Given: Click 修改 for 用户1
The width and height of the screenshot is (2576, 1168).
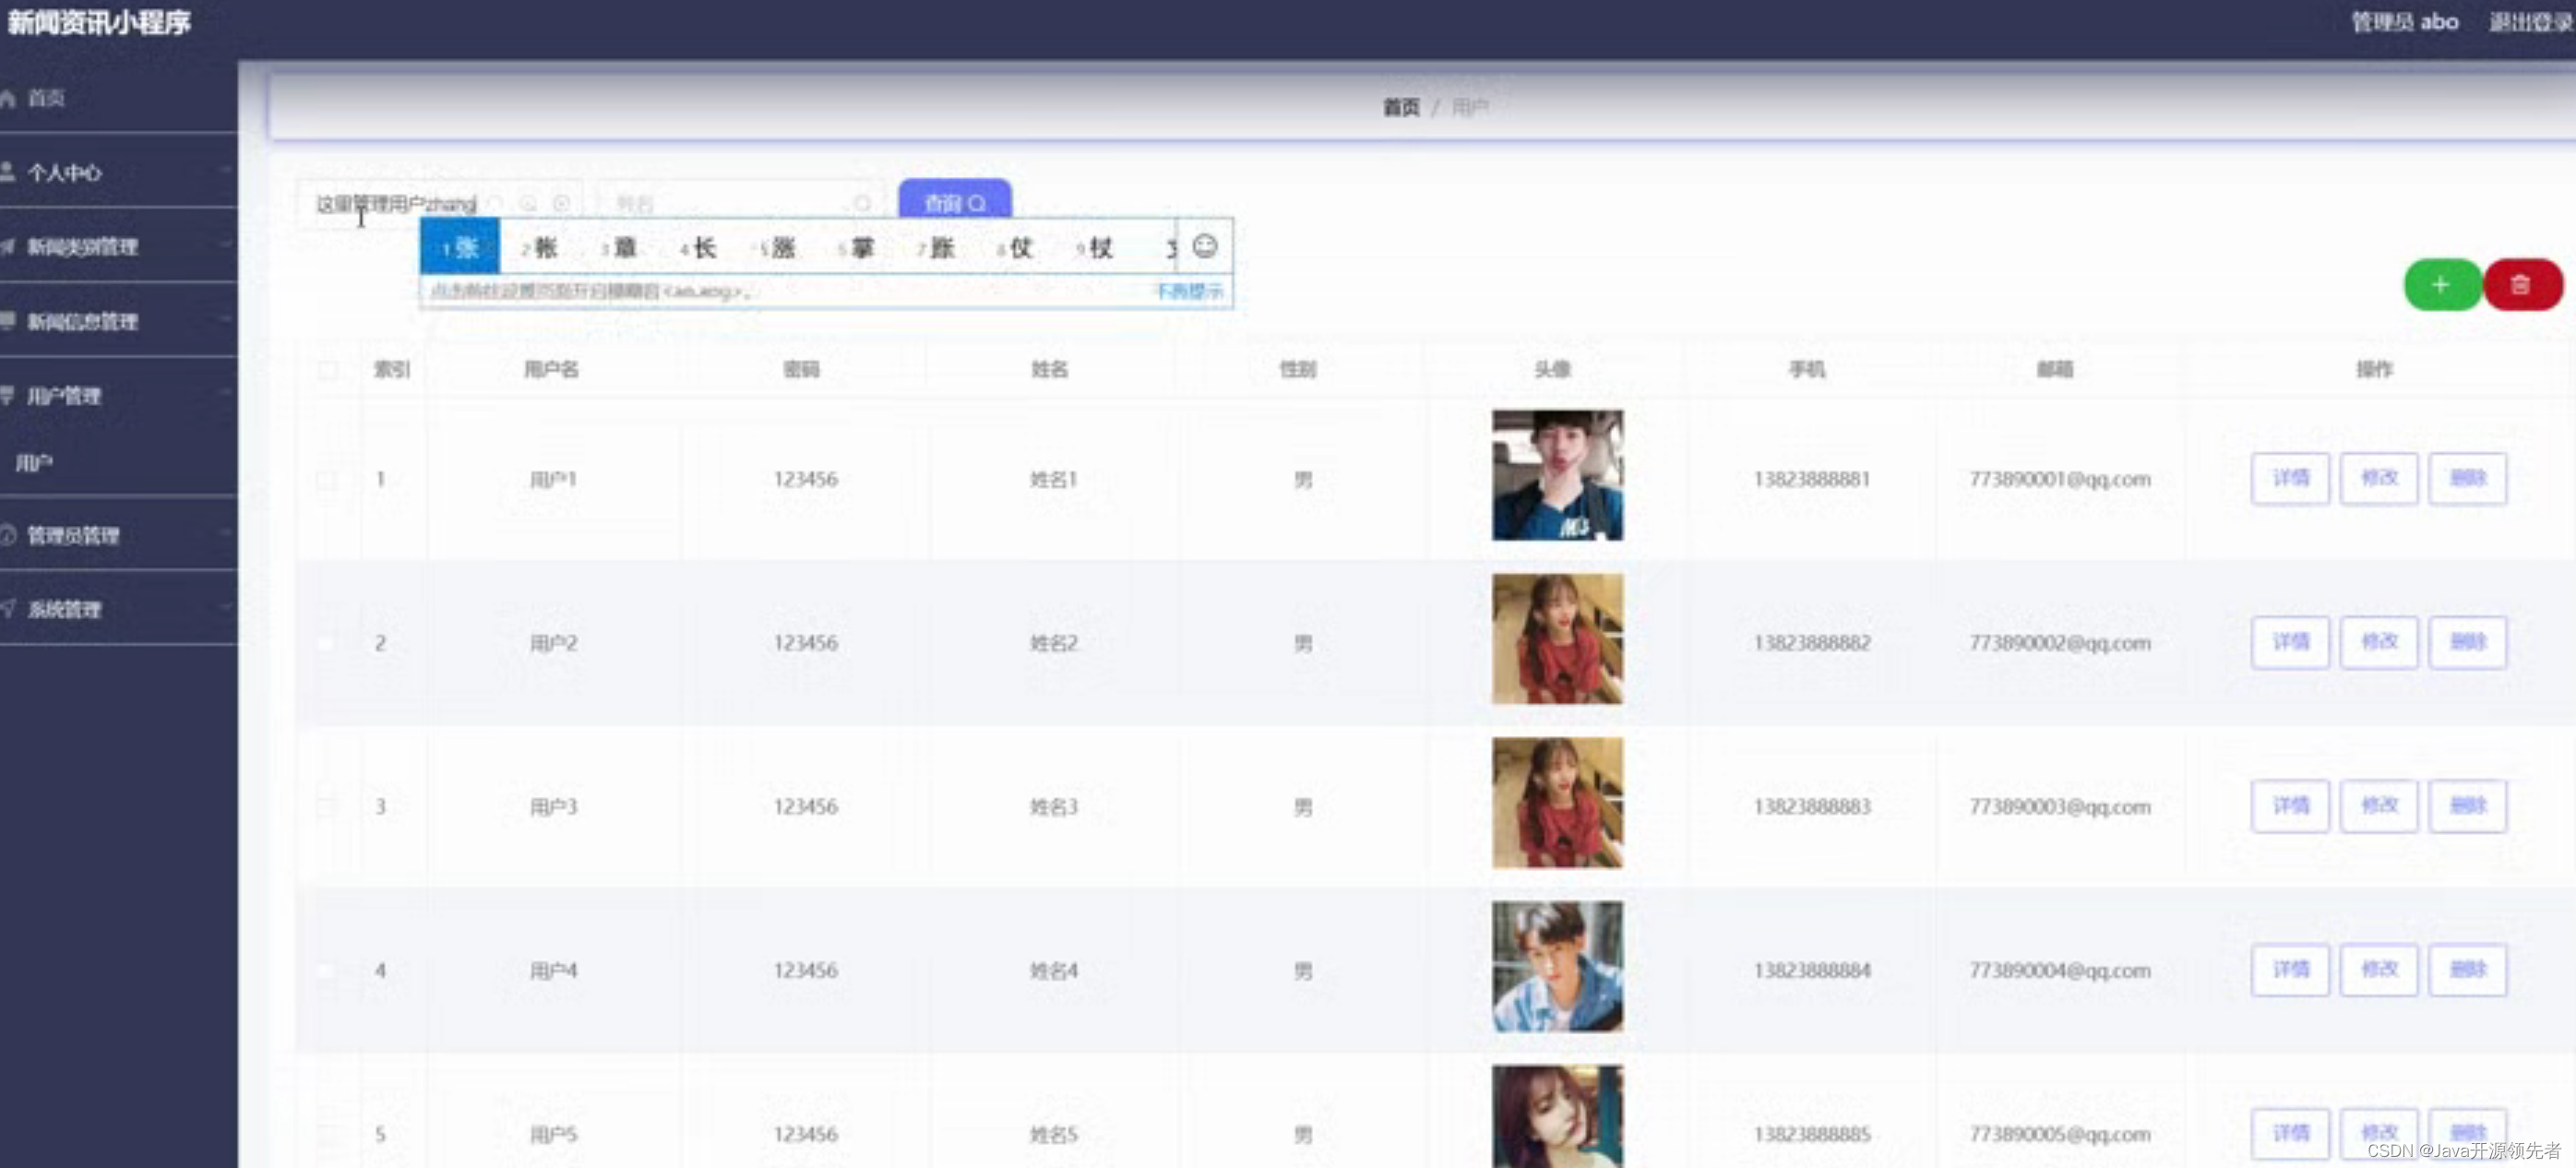Looking at the screenshot, I should pyautogui.click(x=2379, y=478).
